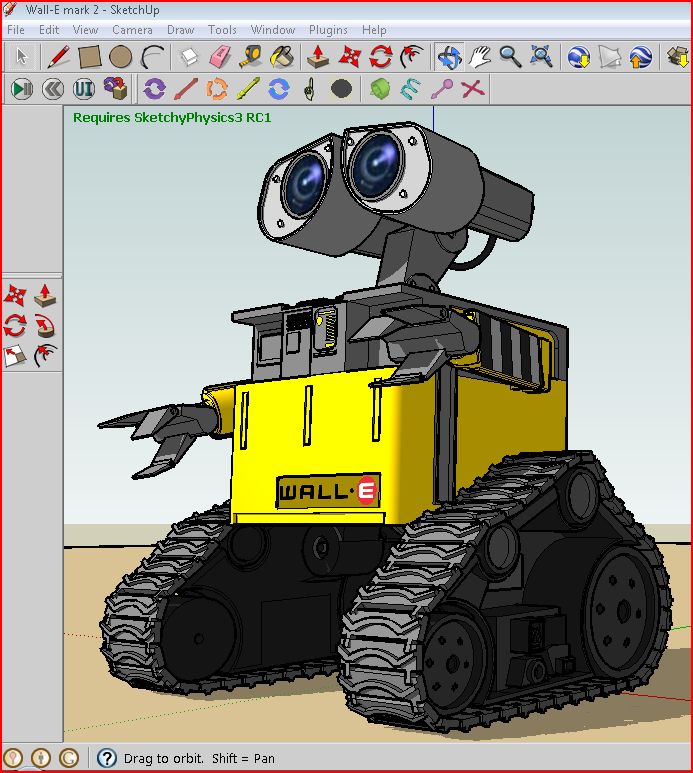Choose Rotate tool in the left palette
The image size is (693, 773).
coord(15,325)
